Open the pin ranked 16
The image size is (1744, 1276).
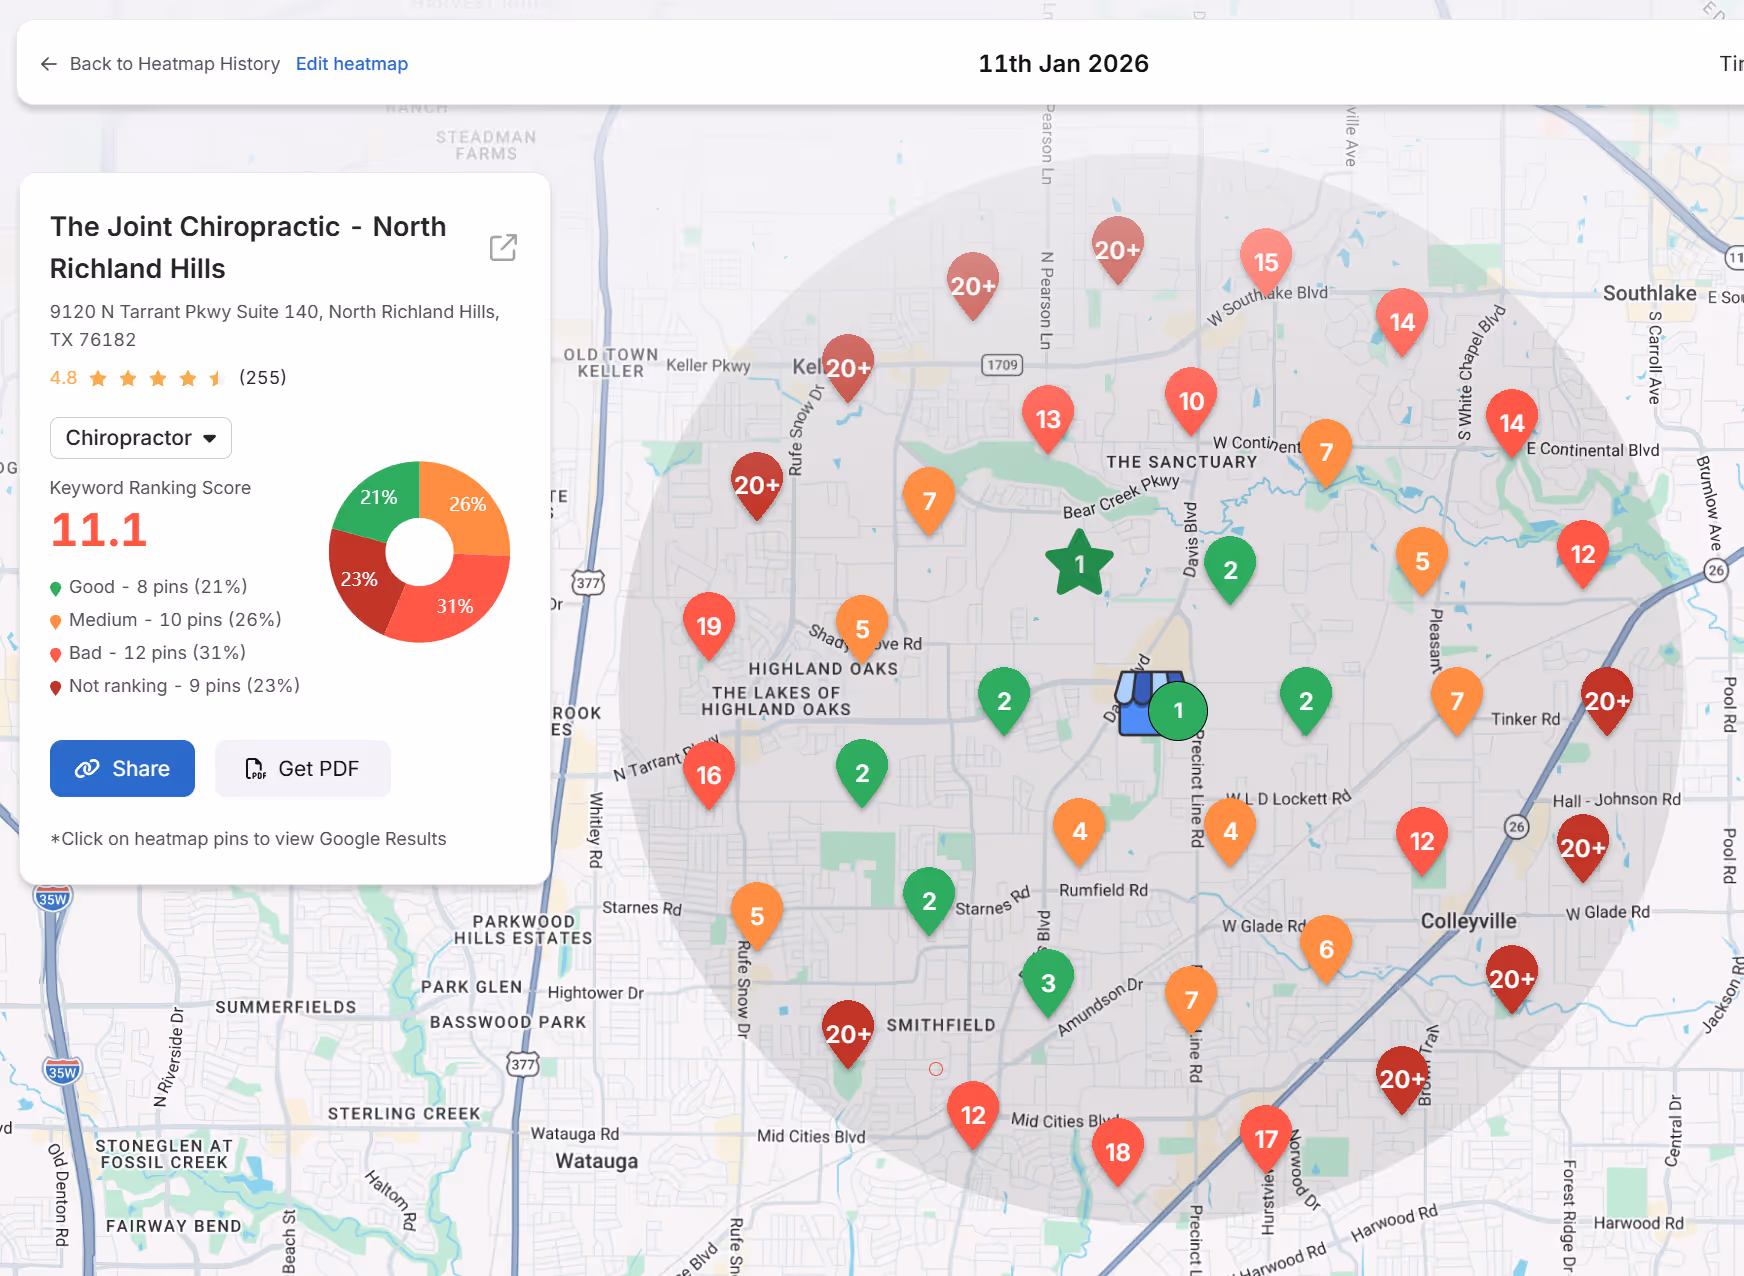coord(709,775)
